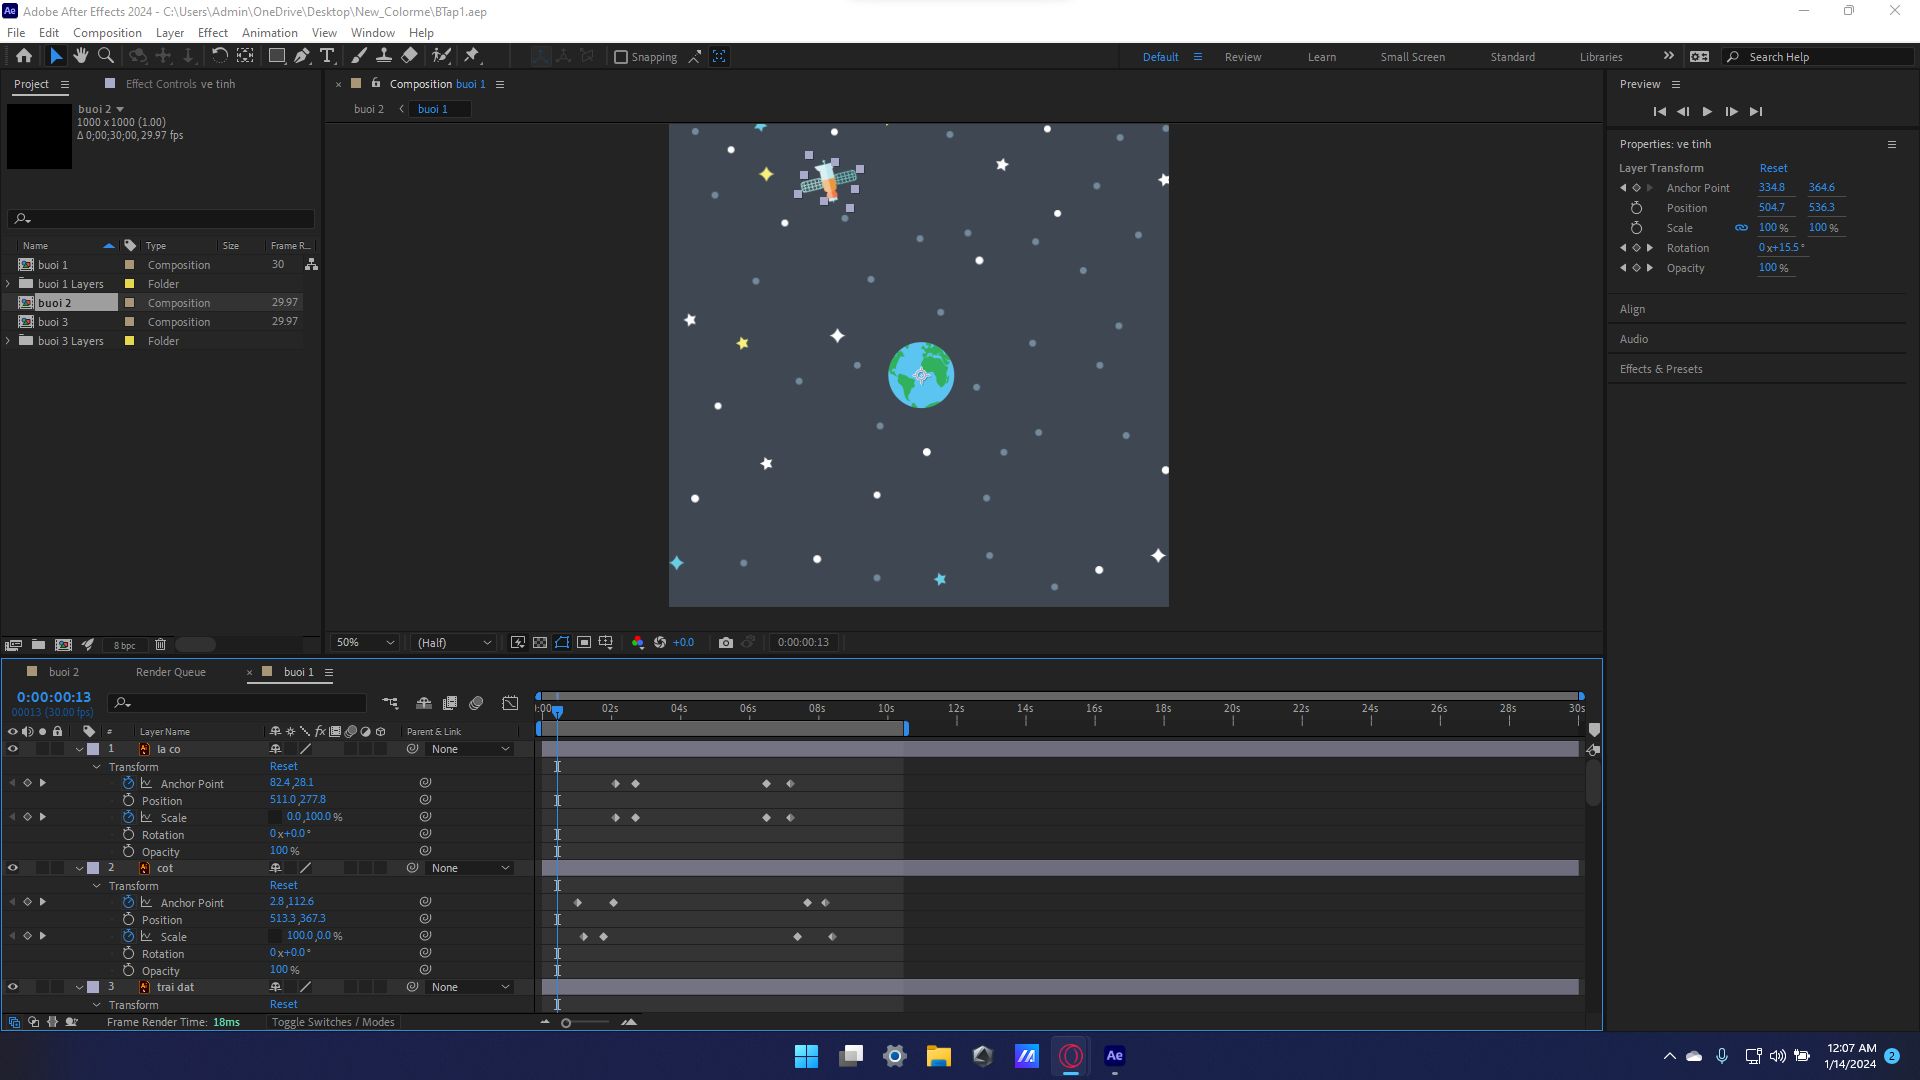Open parent dropdown for la co layer
Viewport: 1920px width, 1080px height.
(470, 749)
